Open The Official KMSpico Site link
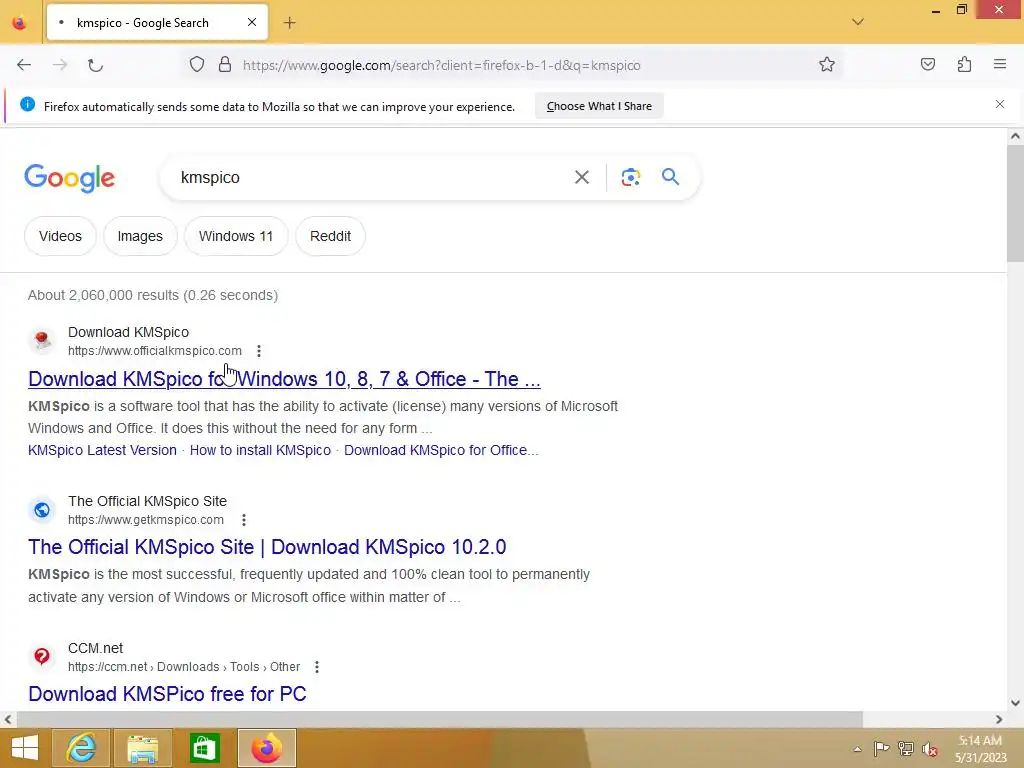Screen dimensions: 1024x768 coord(267,547)
